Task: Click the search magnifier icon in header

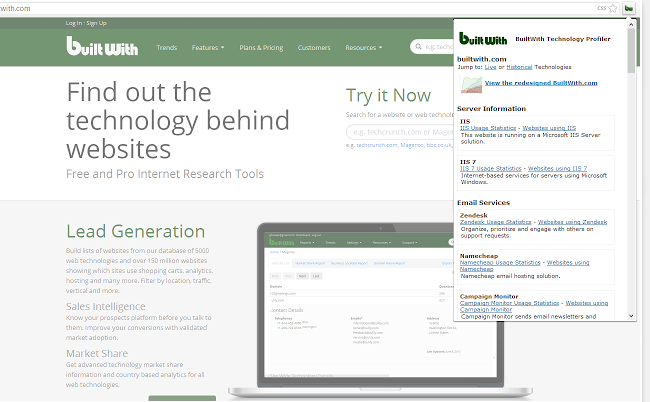Action: [417, 47]
